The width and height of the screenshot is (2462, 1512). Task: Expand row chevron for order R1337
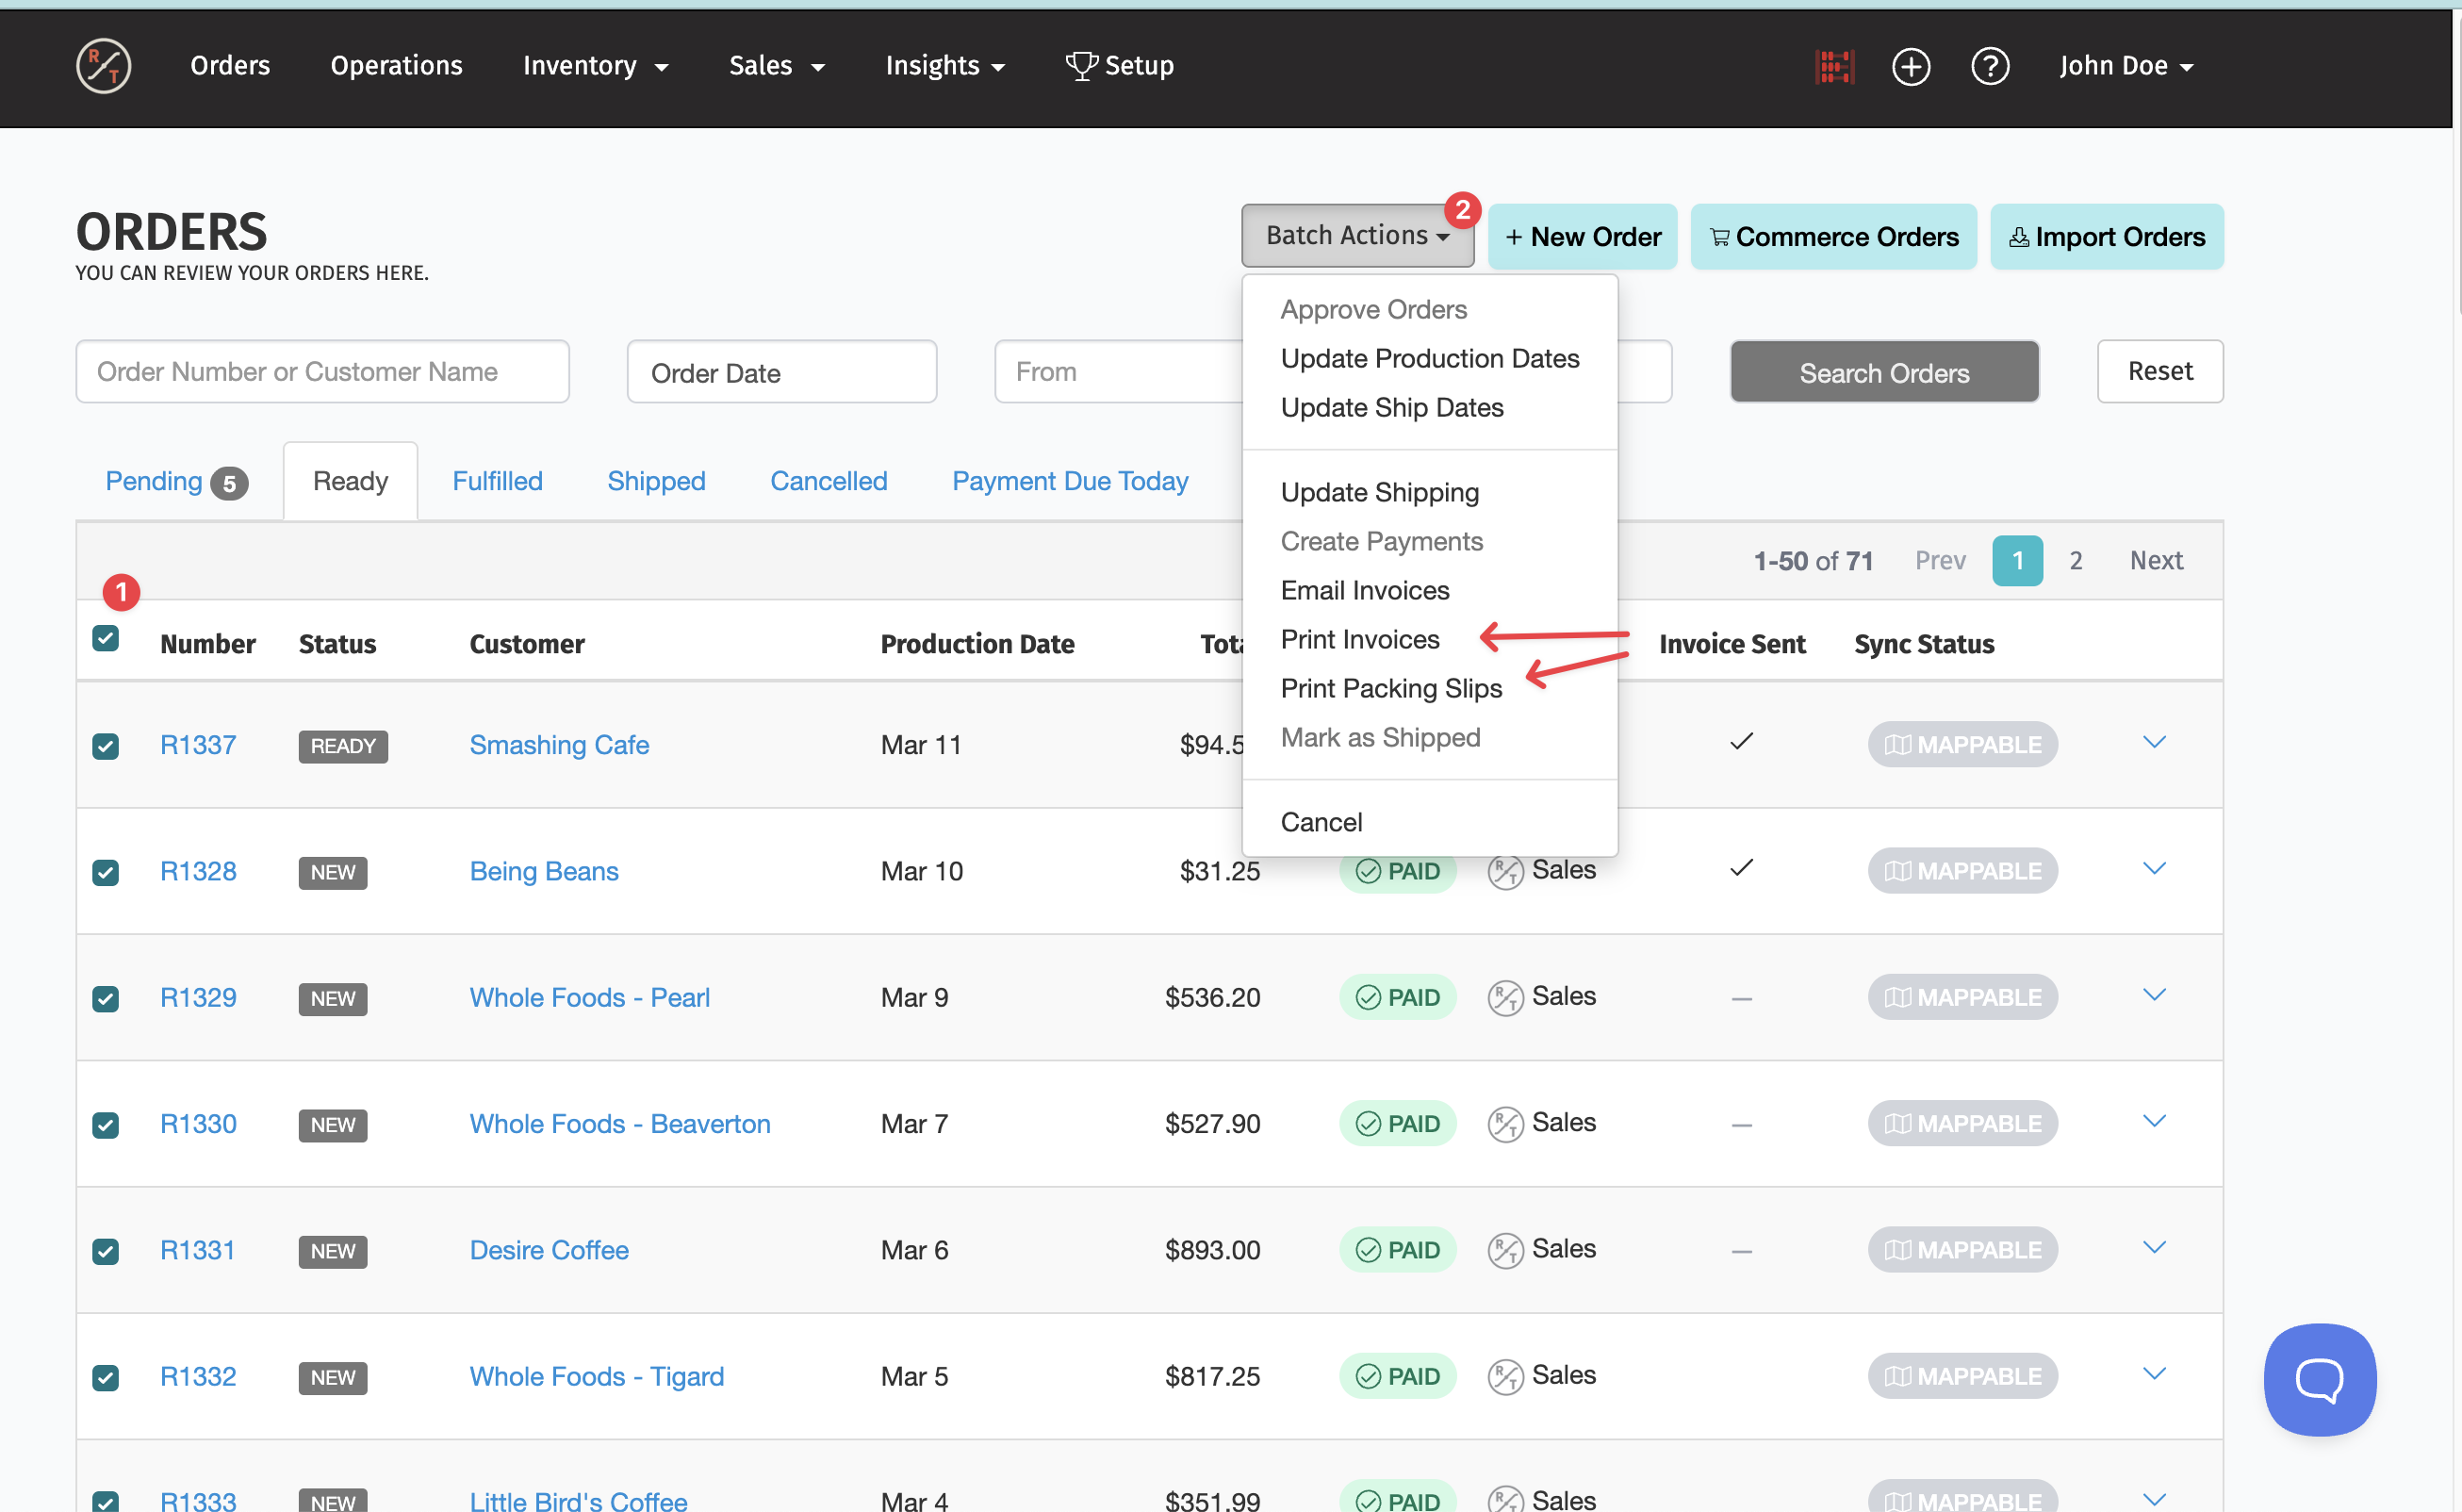pyautogui.click(x=2154, y=742)
